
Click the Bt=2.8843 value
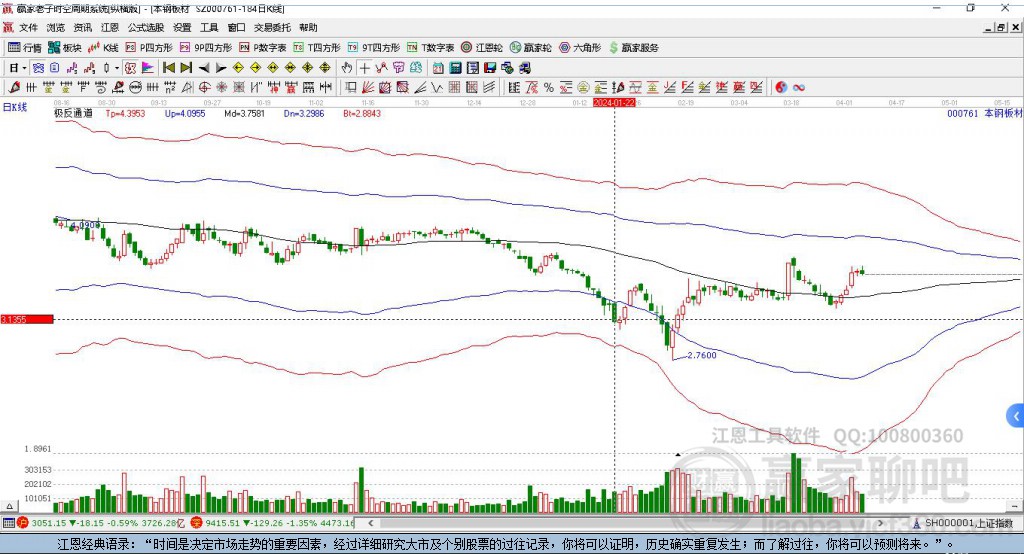[362, 113]
